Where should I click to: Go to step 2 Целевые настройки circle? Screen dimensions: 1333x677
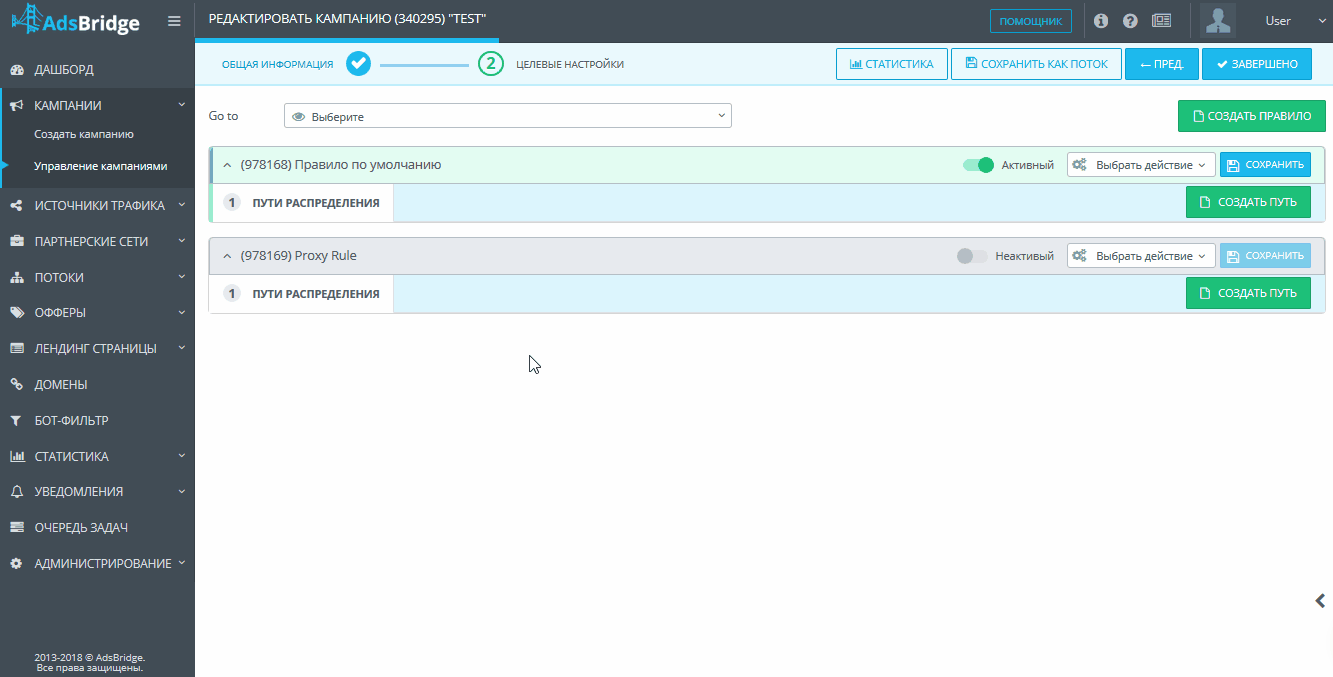490,64
